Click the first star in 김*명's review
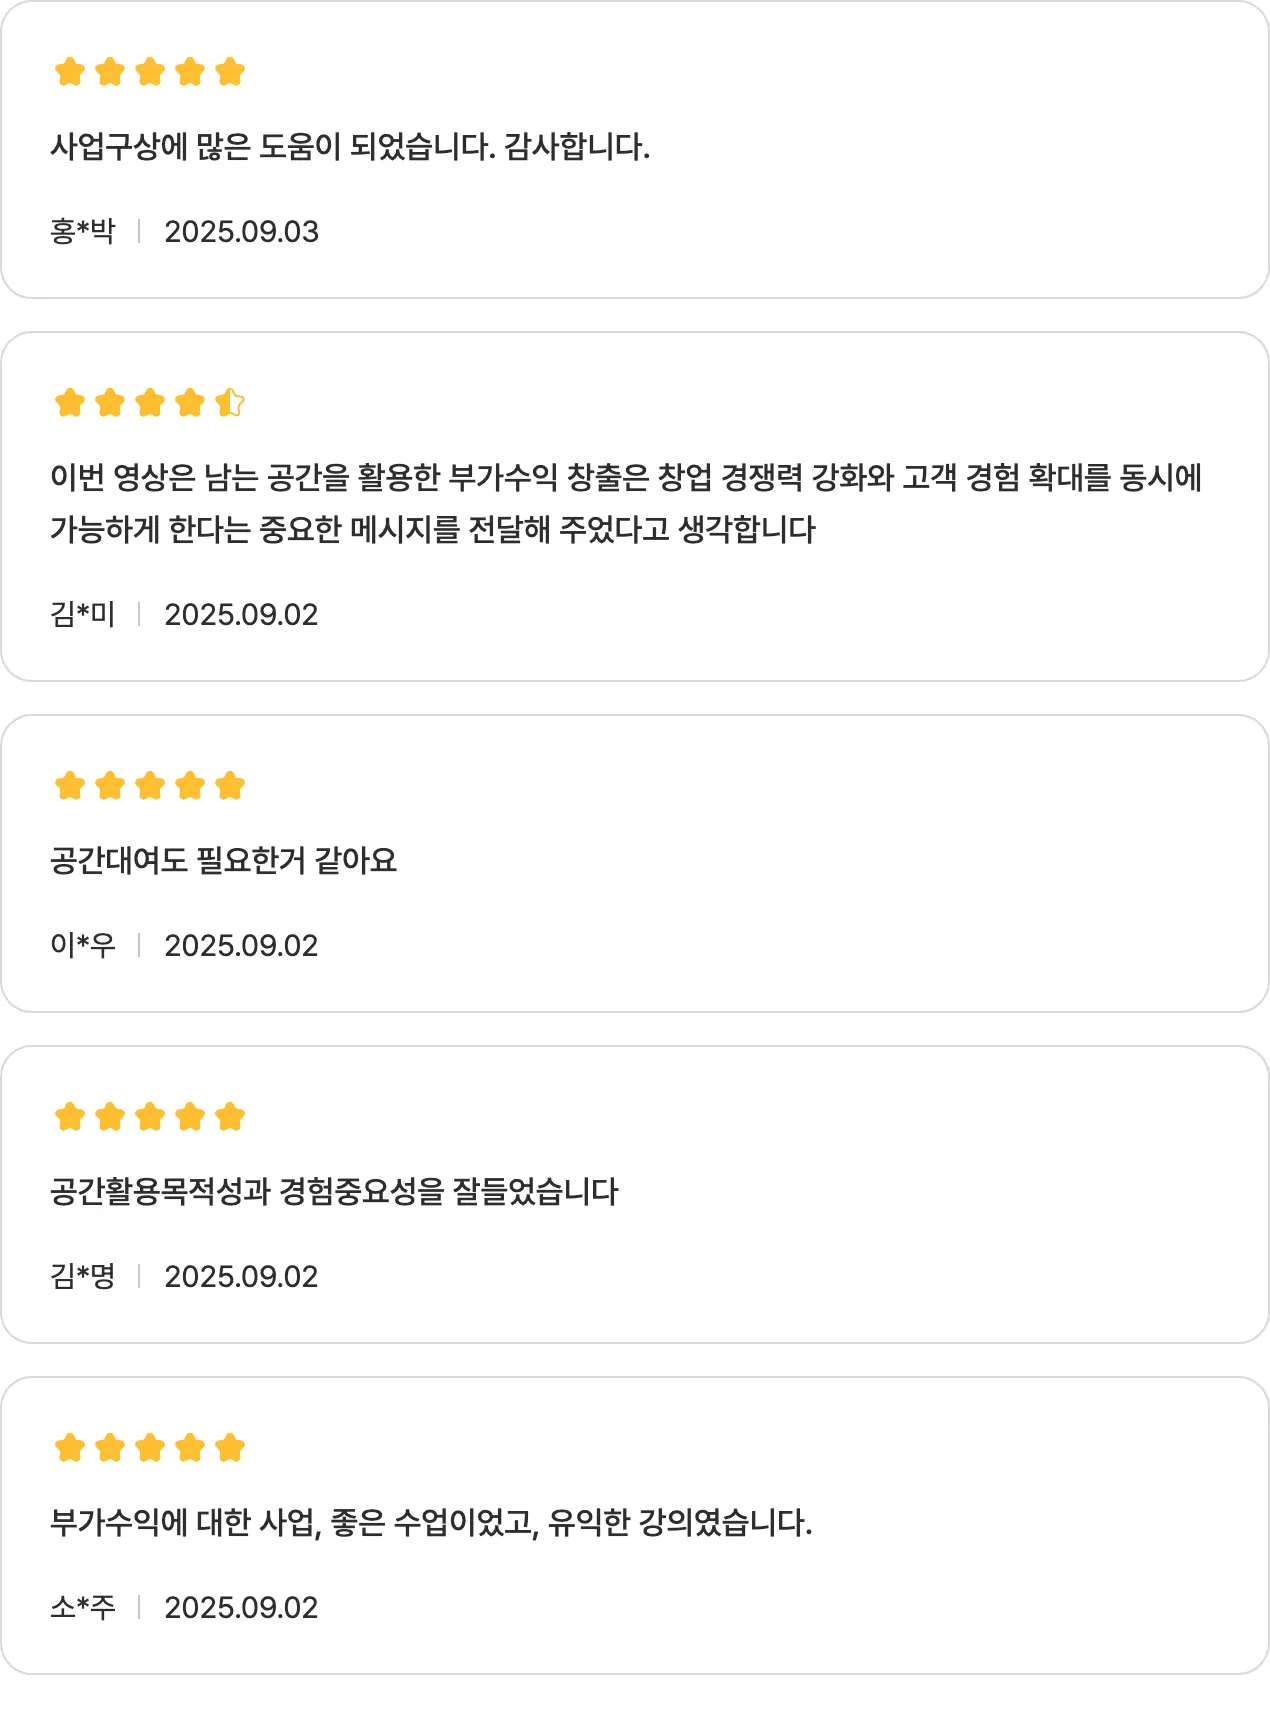The image size is (1270, 1724). coord(70,1117)
